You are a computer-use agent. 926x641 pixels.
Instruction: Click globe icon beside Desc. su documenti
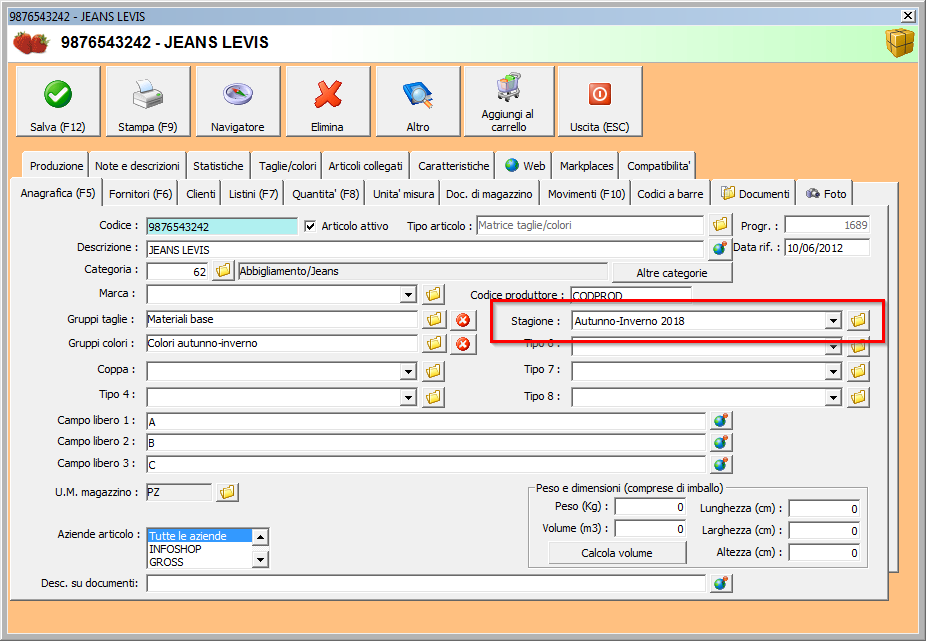720,584
